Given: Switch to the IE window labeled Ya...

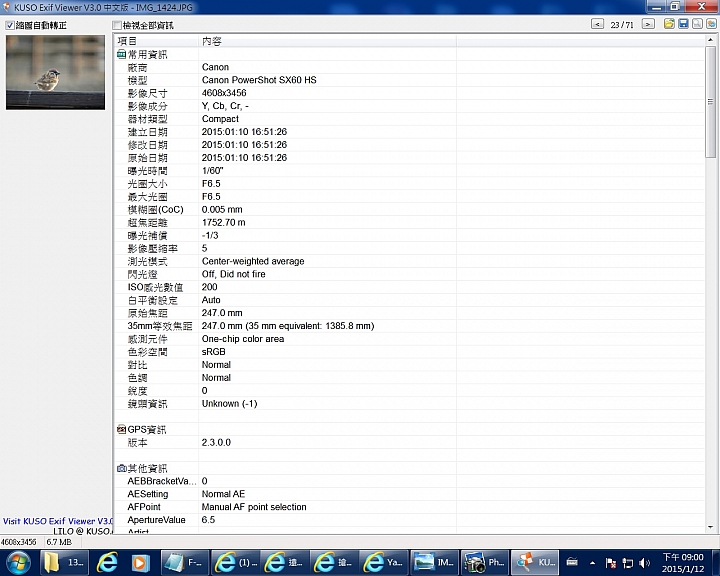Looking at the screenshot, I should (x=384, y=563).
